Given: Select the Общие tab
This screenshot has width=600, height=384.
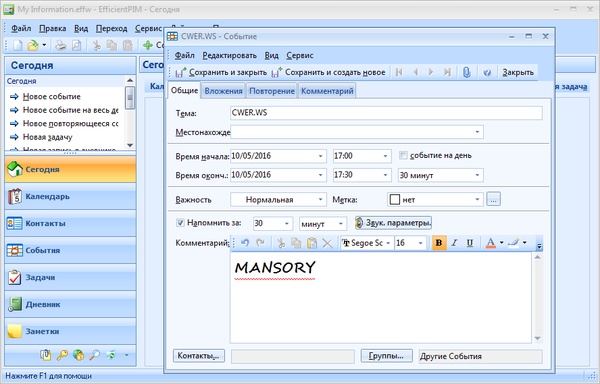Looking at the screenshot, I should coord(184,91).
